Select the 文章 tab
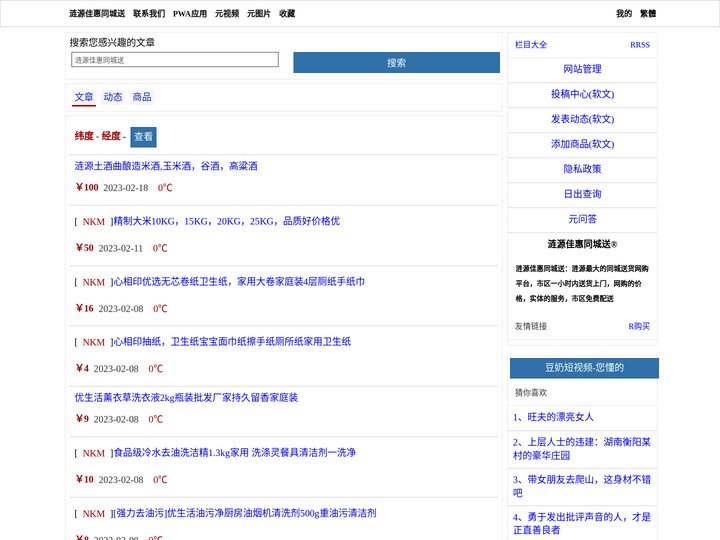This screenshot has width=720, height=540. point(84,97)
